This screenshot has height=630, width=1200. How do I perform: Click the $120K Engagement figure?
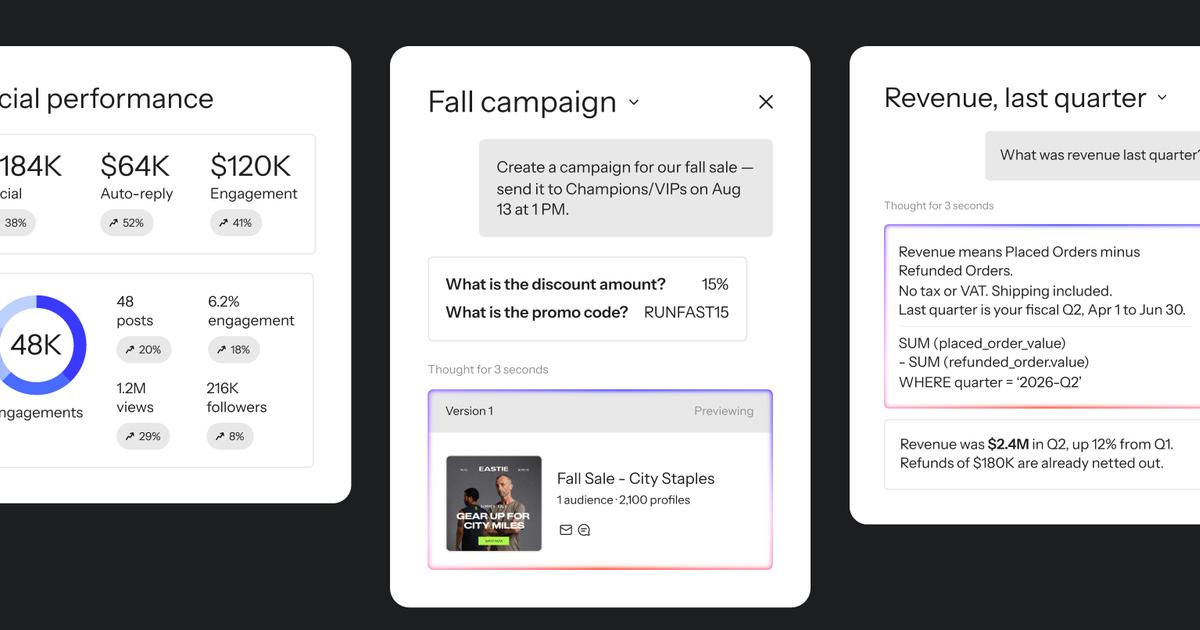click(250, 165)
